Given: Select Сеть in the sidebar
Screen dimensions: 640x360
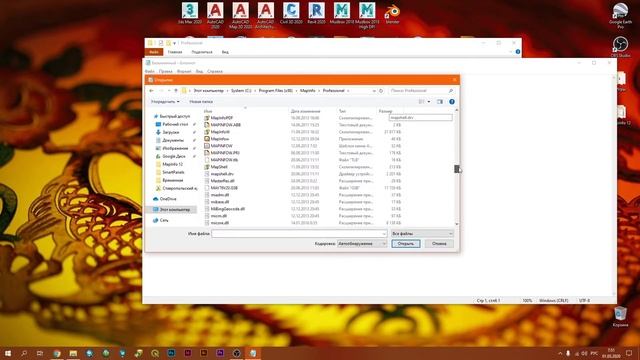Looking at the screenshot, I should tap(164, 220).
